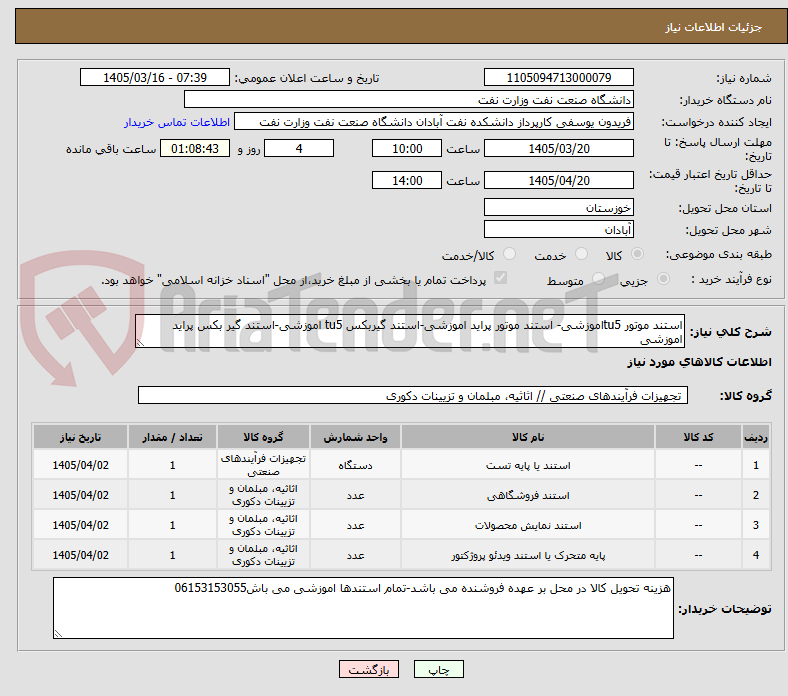Click the buyer name field دانشگاه صنعت نفت
Viewport: 788px width, 696px height.
pos(409,100)
